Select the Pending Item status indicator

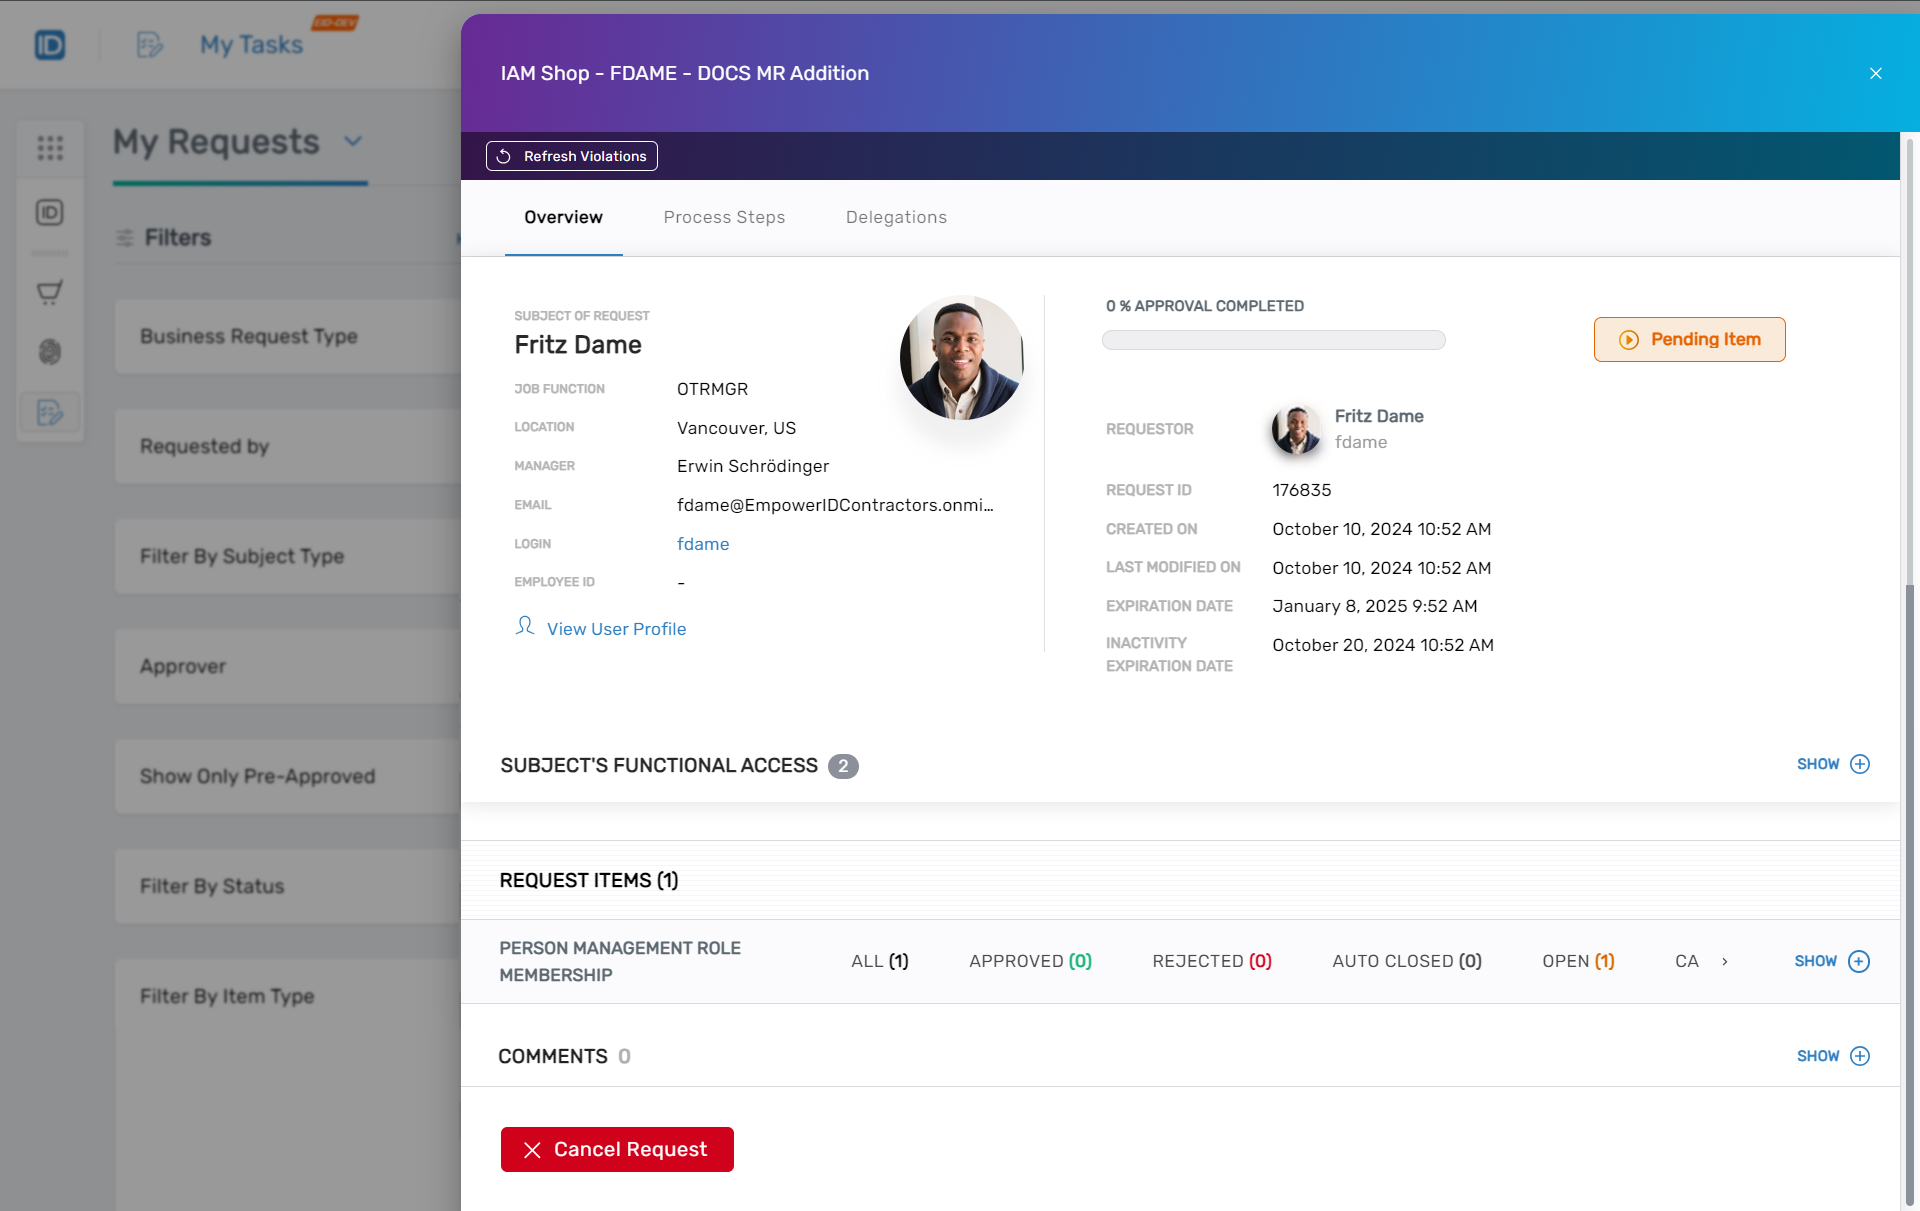tap(1688, 339)
